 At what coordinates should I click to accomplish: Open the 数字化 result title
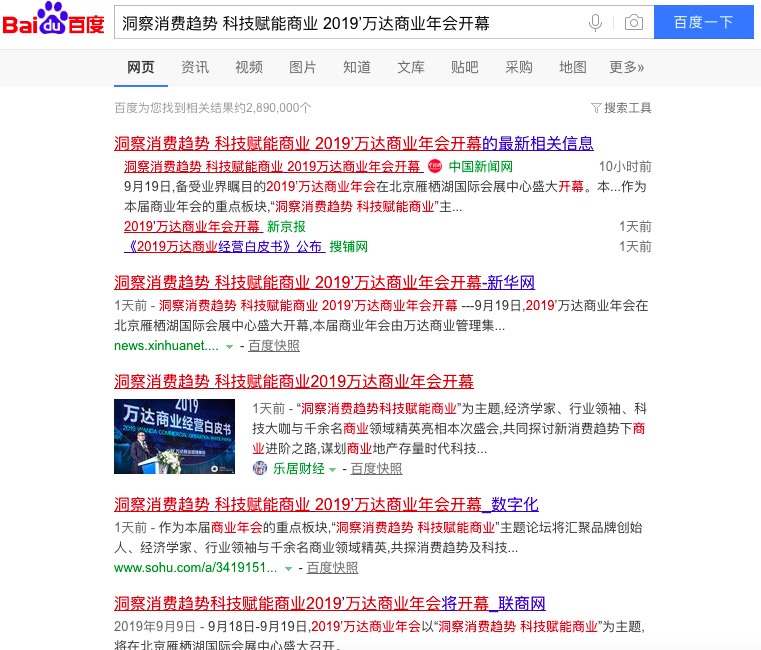(x=326, y=504)
